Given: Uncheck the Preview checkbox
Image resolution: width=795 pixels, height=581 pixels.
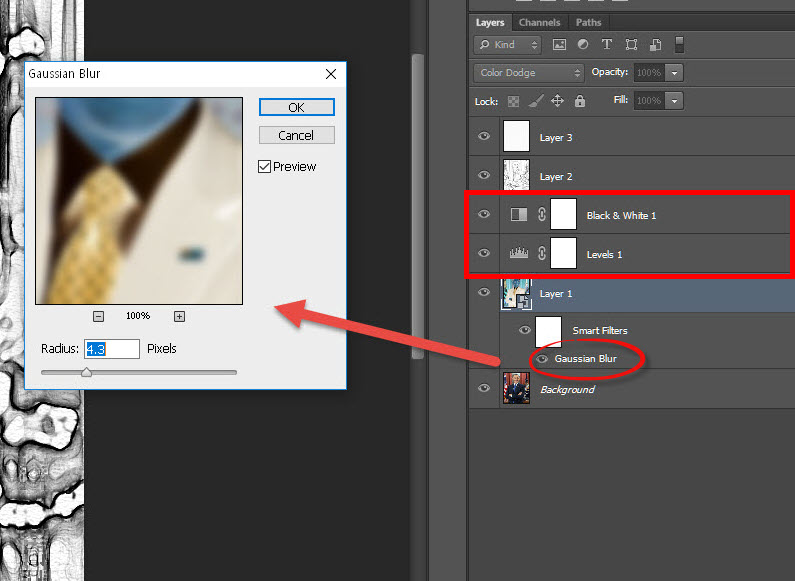Looking at the screenshot, I should tap(264, 166).
